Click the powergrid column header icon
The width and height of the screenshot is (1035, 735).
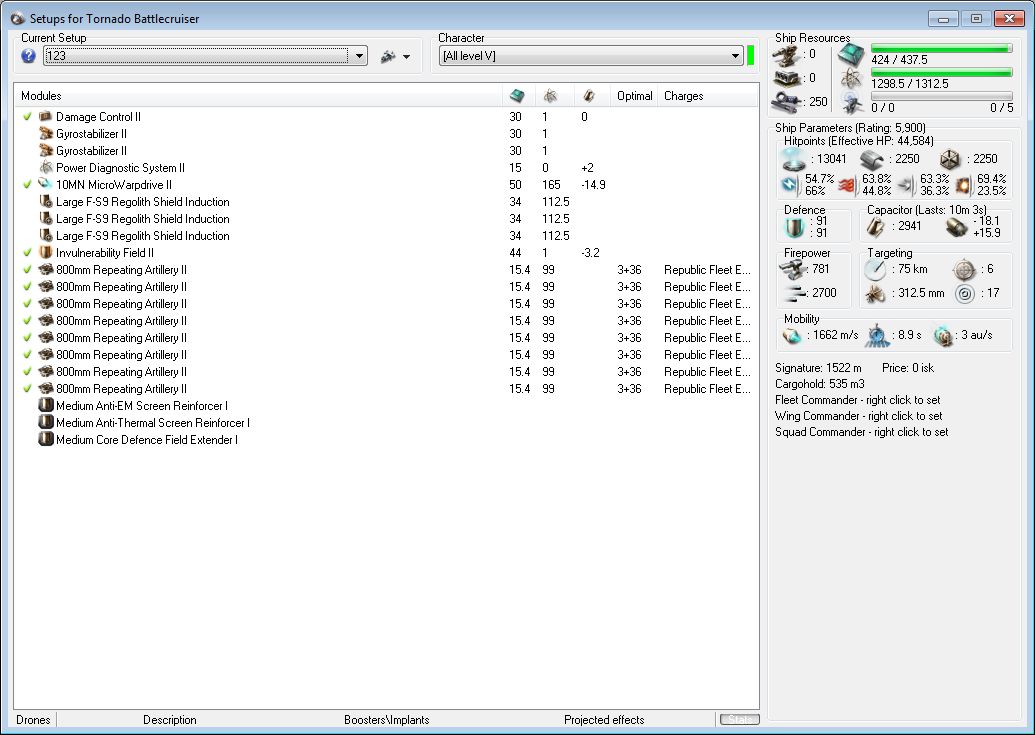[550, 96]
